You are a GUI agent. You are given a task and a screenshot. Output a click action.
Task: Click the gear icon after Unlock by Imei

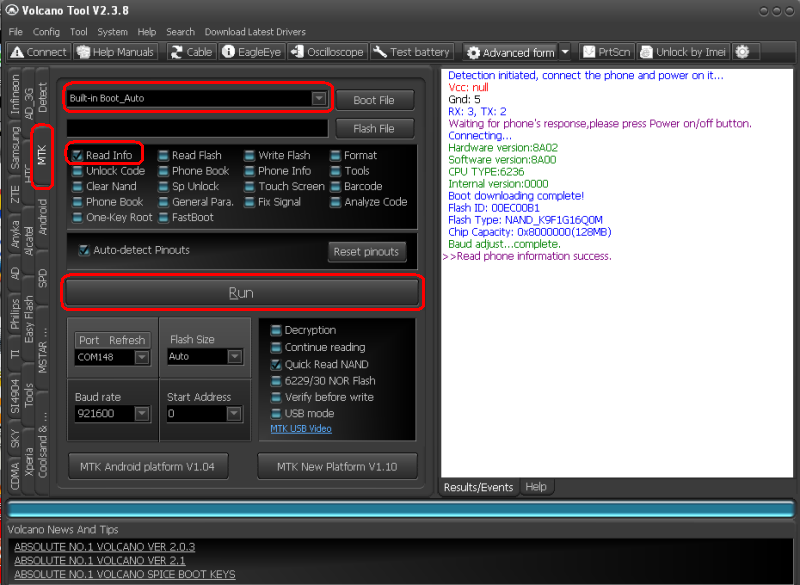742,52
